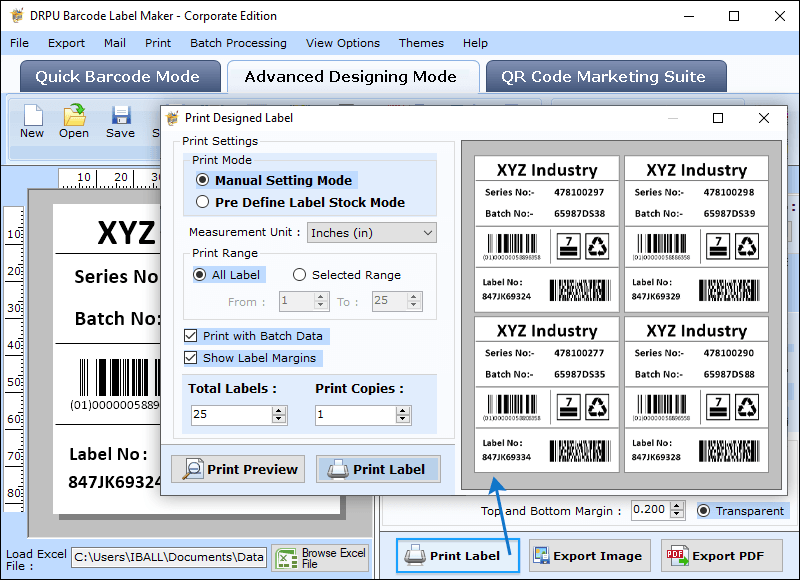This screenshot has width=800, height=580.
Task: Click the printer icon in dialog Print Label
Action: pyautogui.click(x=338, y=469)
